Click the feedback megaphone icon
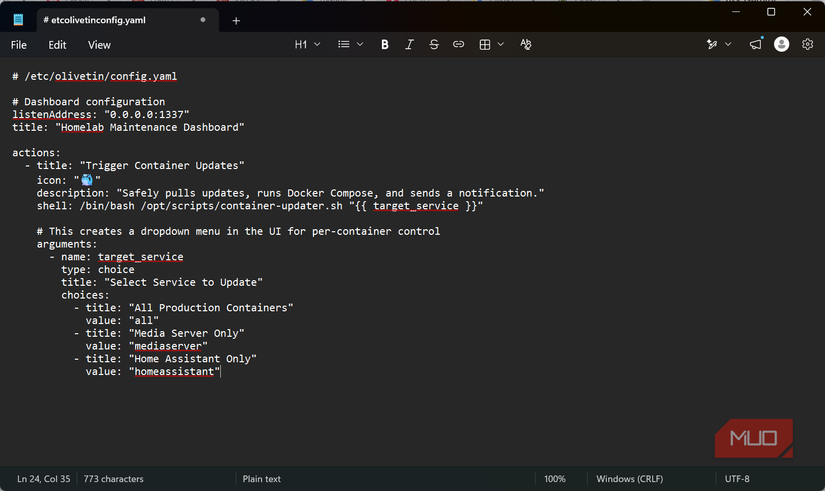The height and width of the screenshot is (491, 825). tap(756, 45)
